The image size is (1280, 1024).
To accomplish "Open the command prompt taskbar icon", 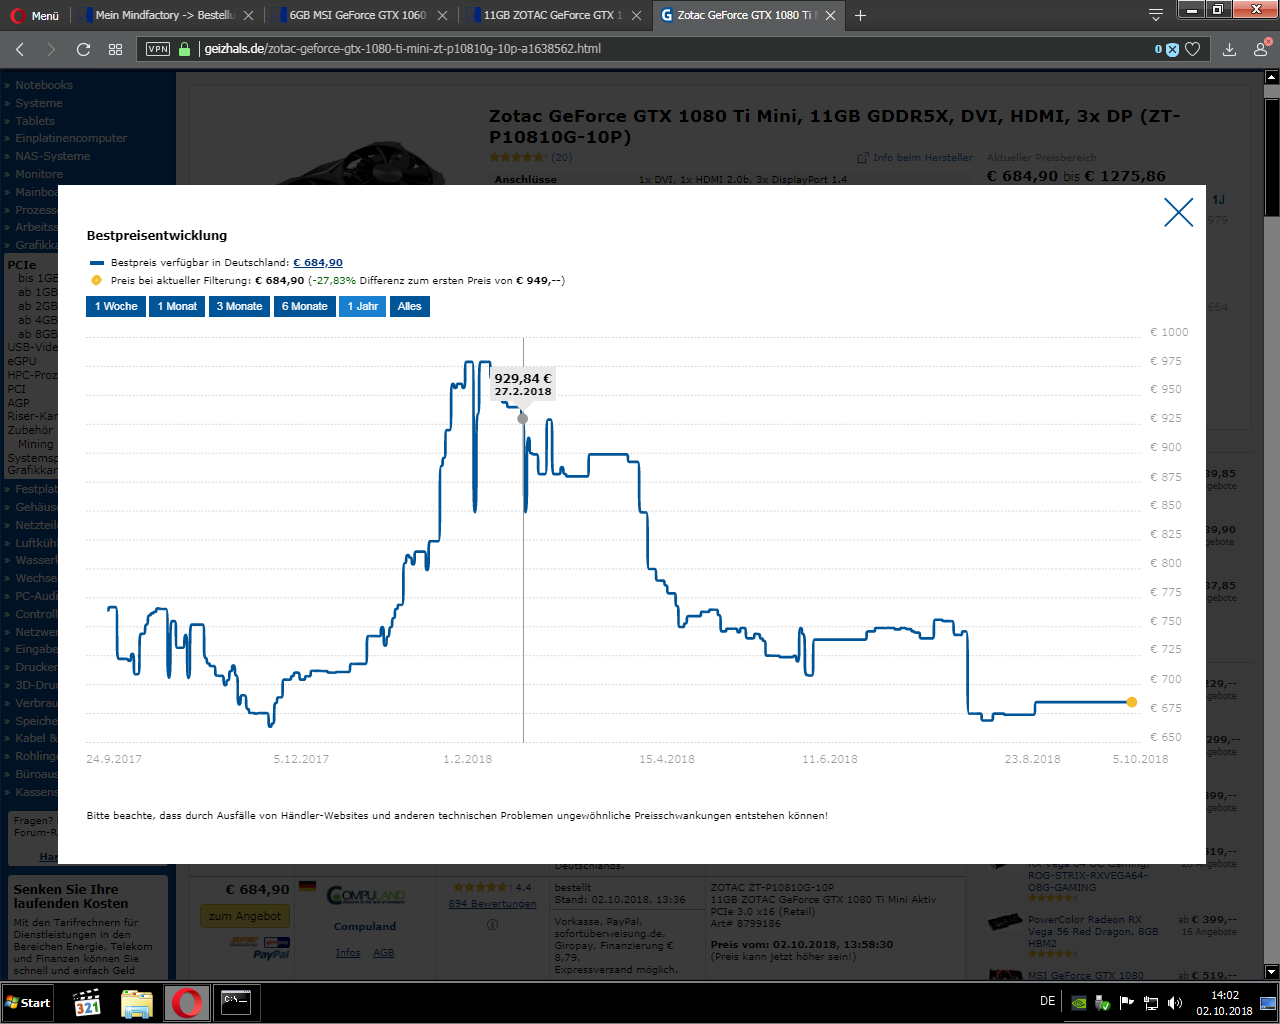I will point(236,1003).
